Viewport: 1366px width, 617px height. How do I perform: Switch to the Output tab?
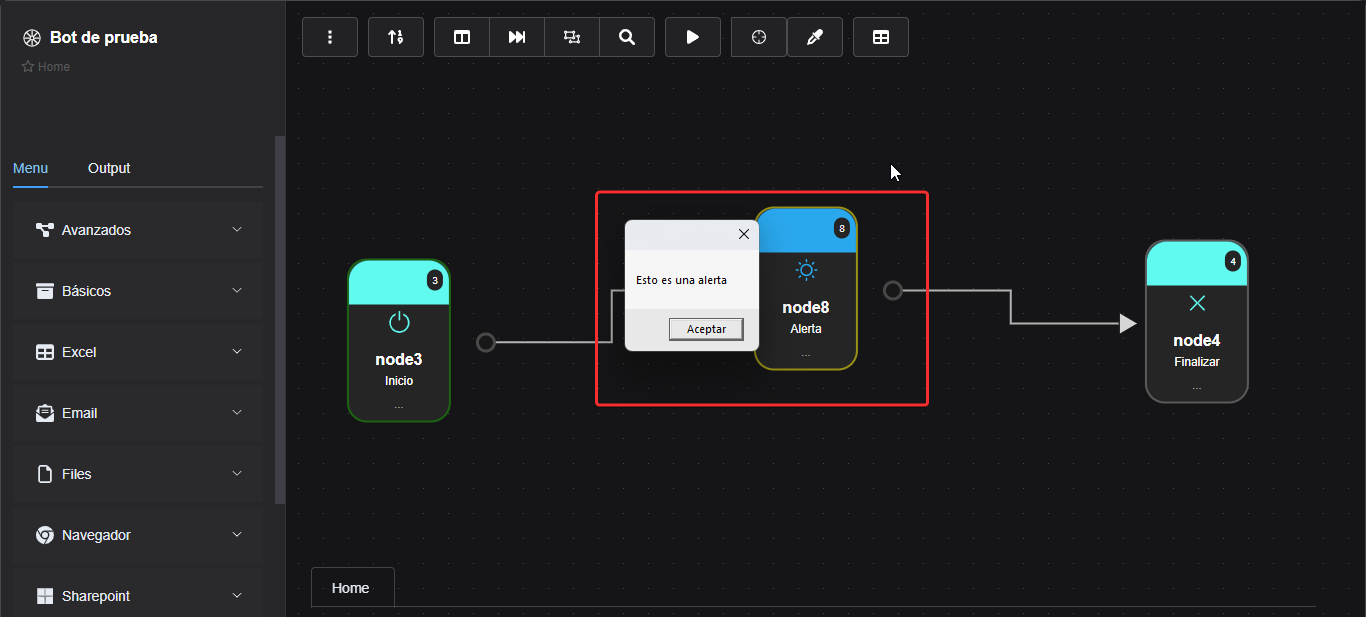109,168
